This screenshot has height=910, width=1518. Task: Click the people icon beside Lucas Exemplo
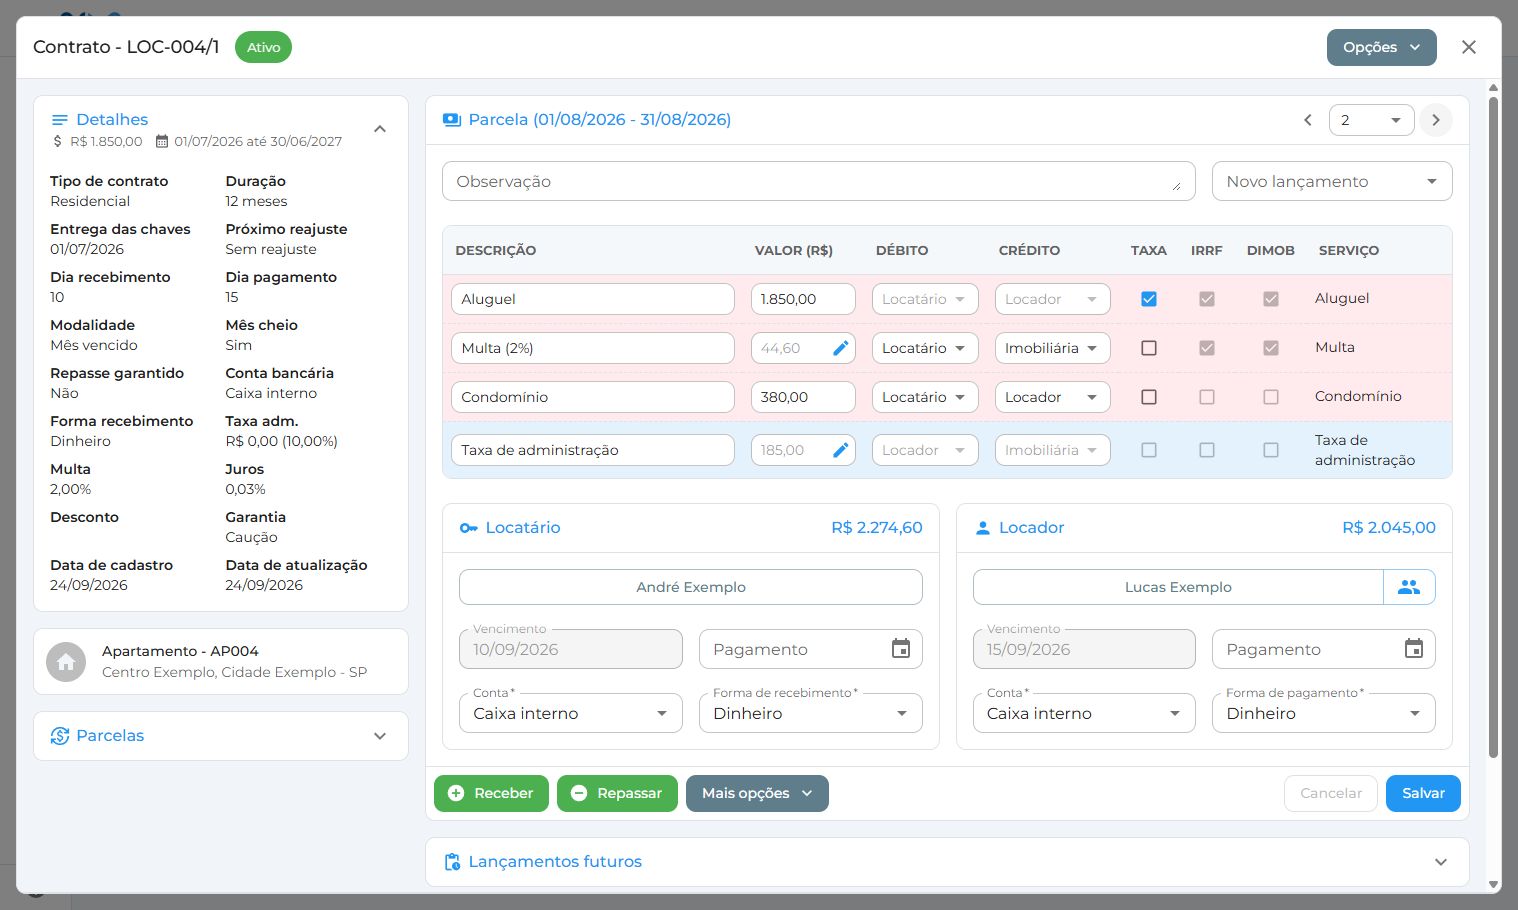click(x=1409, y=587)
